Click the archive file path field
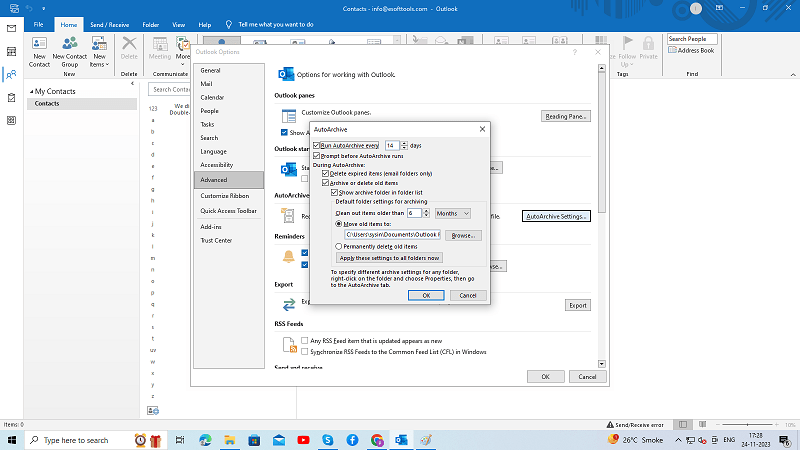The width and height of the screenshot is (800, 450). coord(392,235)
